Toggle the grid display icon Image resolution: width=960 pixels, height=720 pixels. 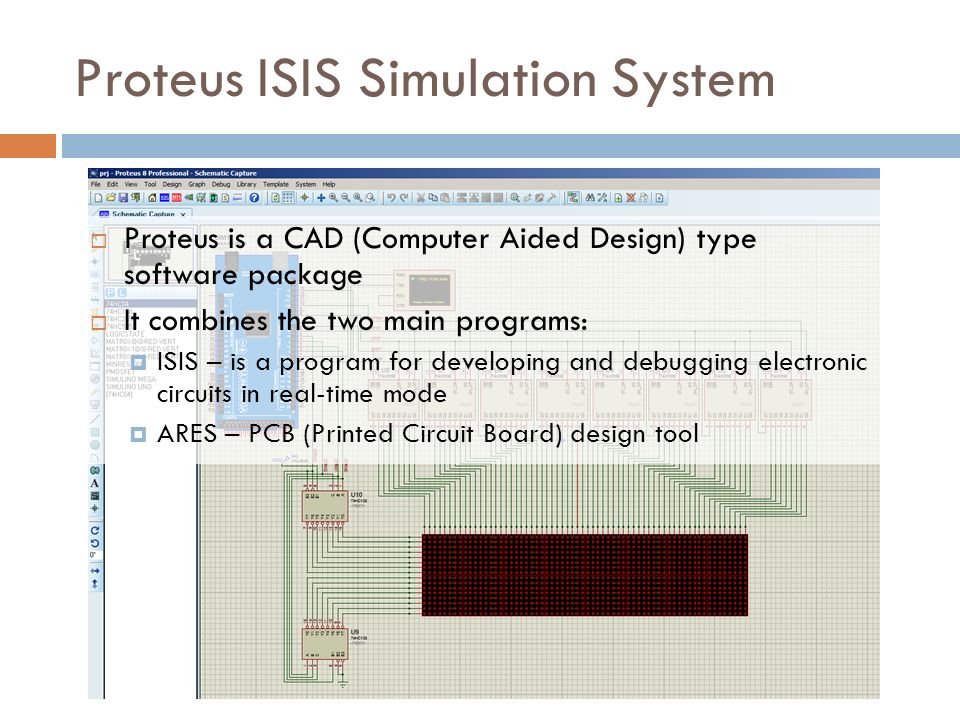(288, 198)
